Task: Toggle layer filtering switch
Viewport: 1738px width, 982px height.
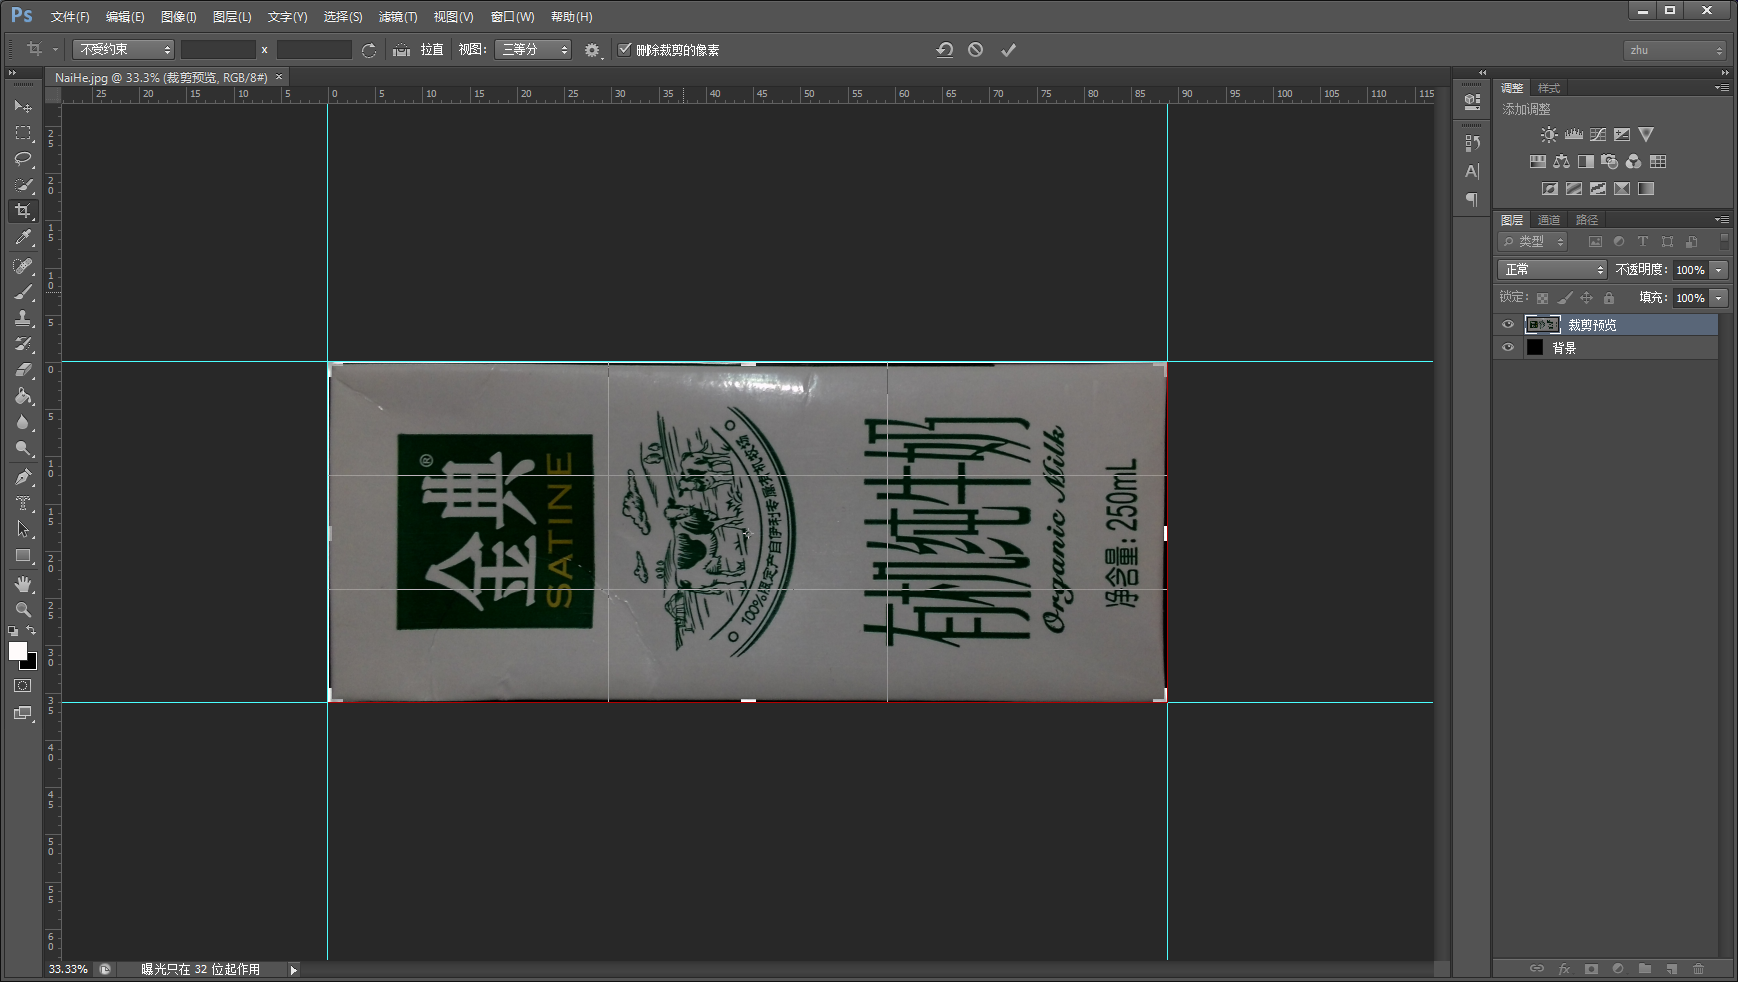Action: 1723,241
